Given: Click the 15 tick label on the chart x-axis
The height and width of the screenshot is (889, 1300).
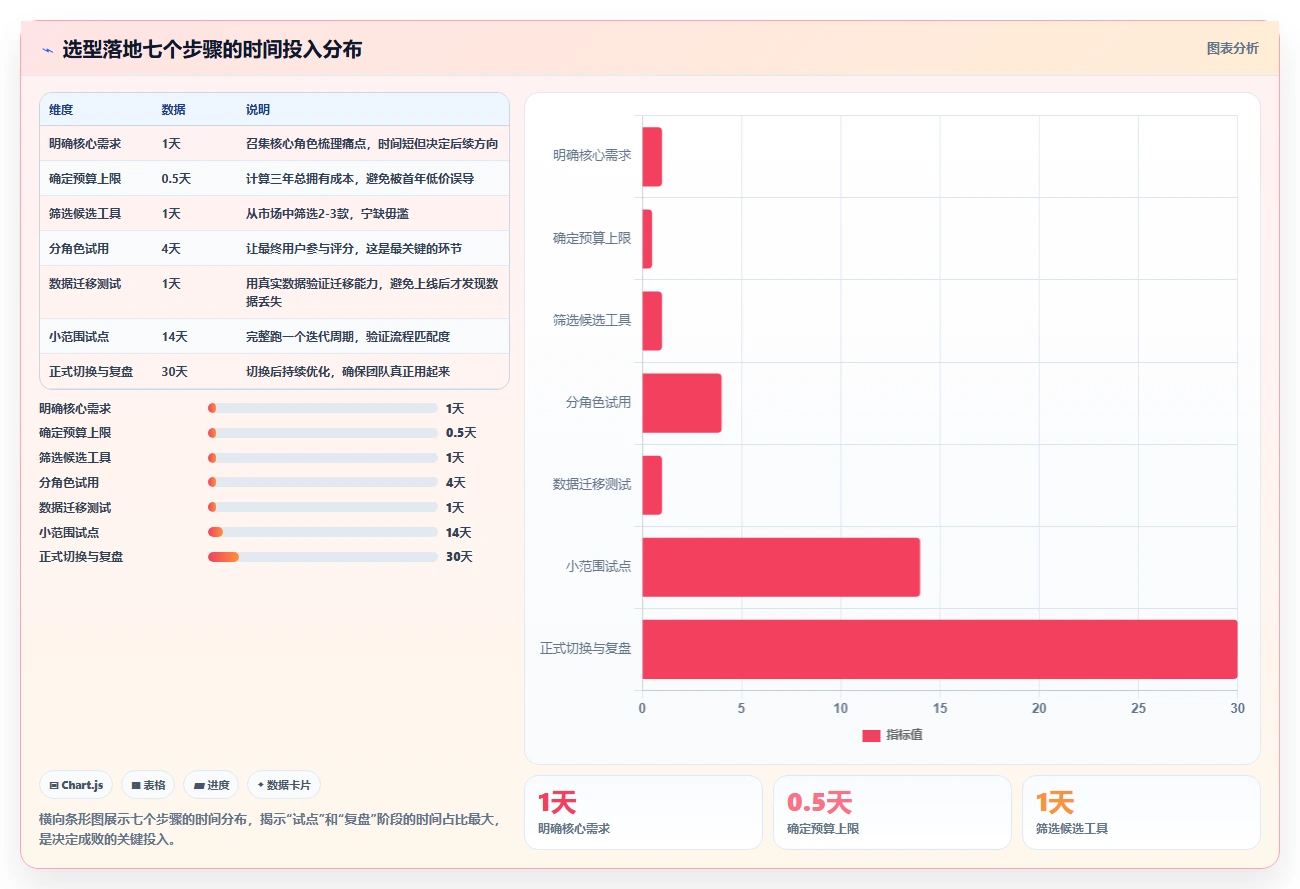Looking at the screenshot, I should [x=940, y=708].
